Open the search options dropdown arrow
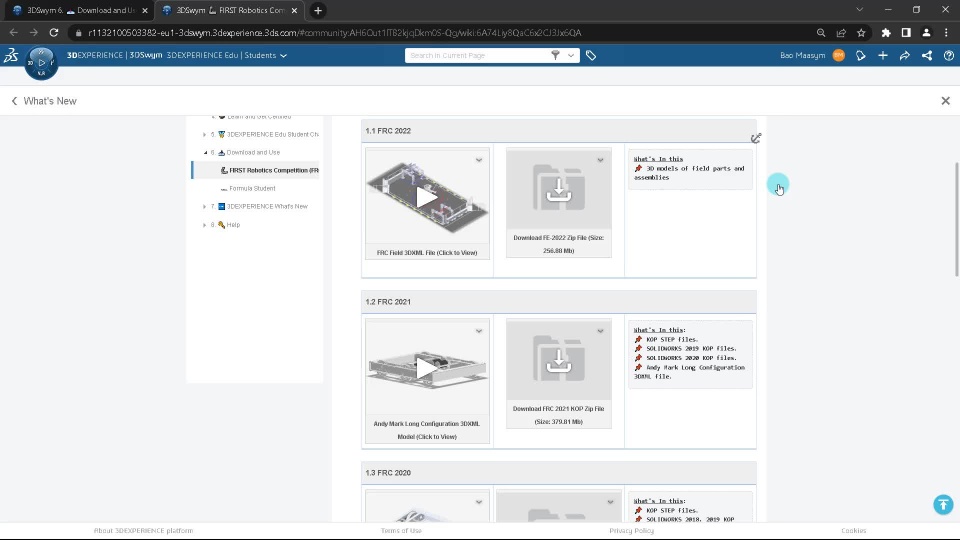The image size is (960, 540). pyautogui.click(x=571, y=55)
